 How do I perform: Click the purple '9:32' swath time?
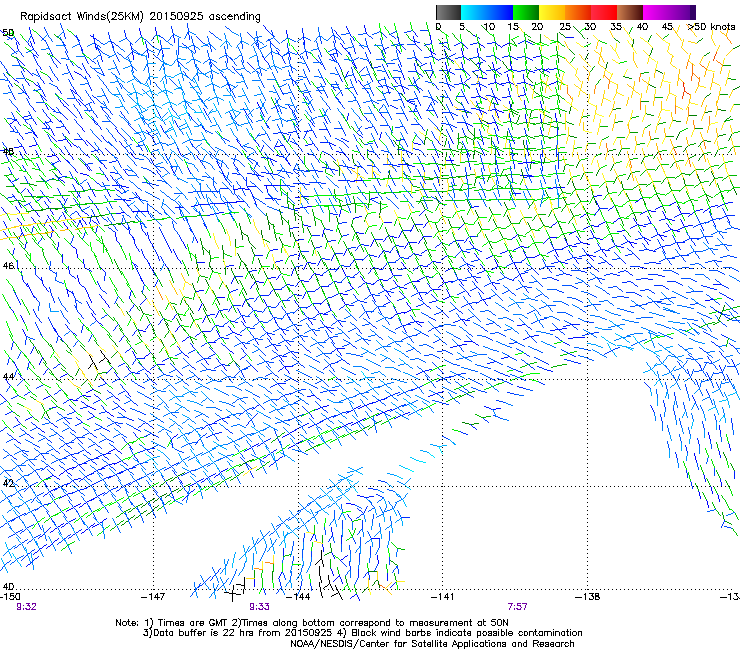(26, 607)
